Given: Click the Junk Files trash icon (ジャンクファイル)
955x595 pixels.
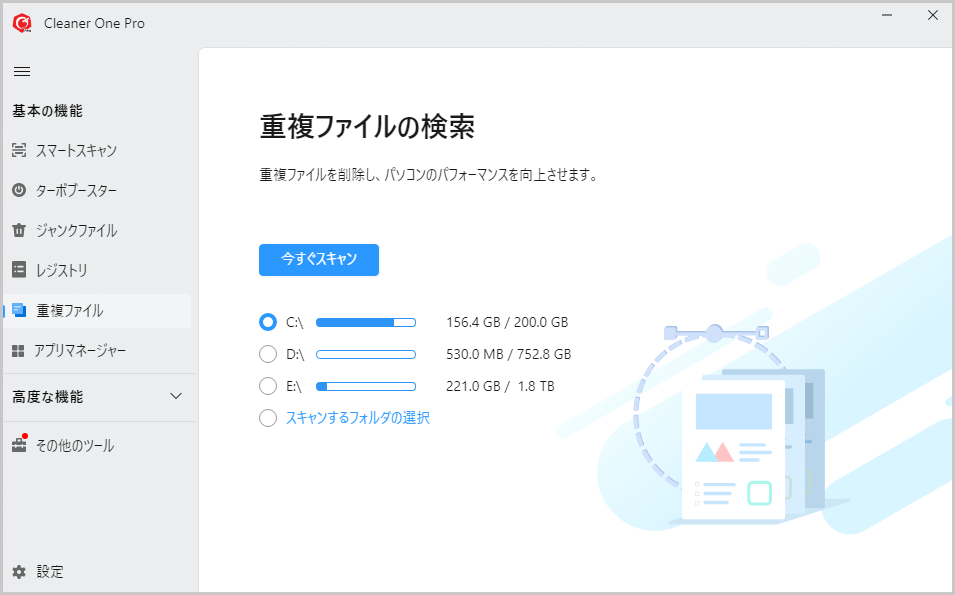Looking at the screenshot, I should pos(19,231).
